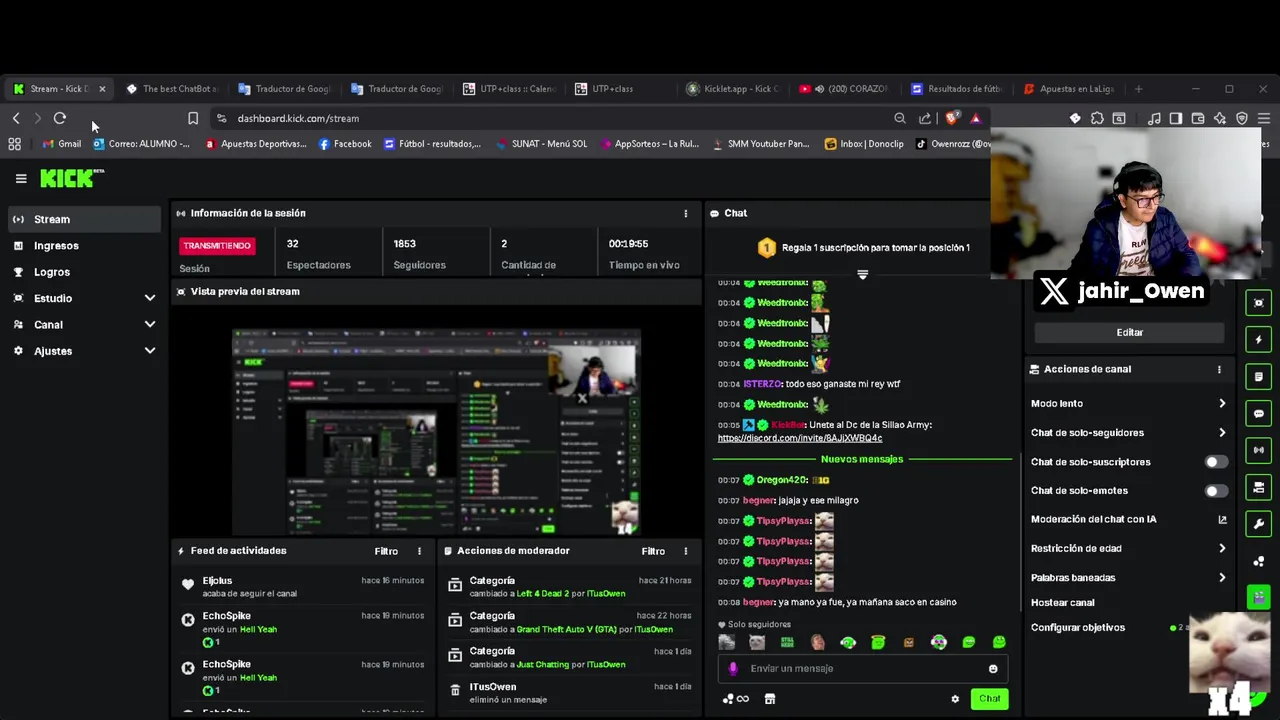
Task: Click the highlighted green clapperboard sidebar icon
Action: [1259, 597]
